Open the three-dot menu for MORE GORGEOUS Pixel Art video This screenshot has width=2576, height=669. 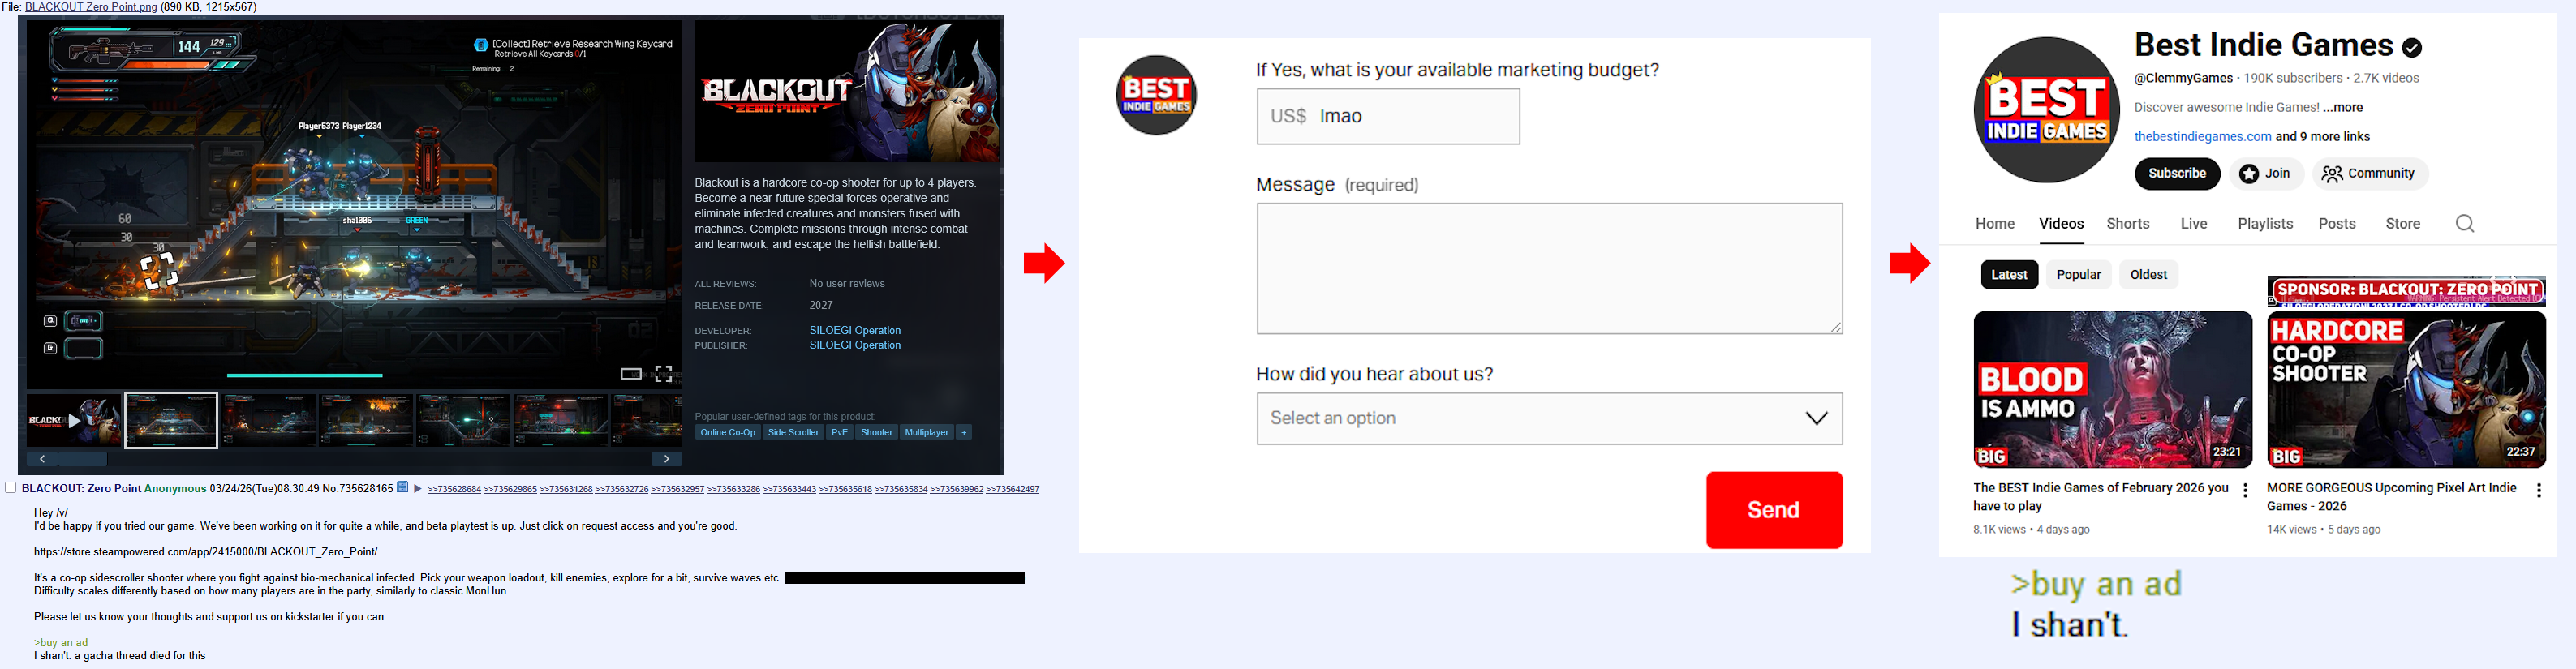point(2539,491)
